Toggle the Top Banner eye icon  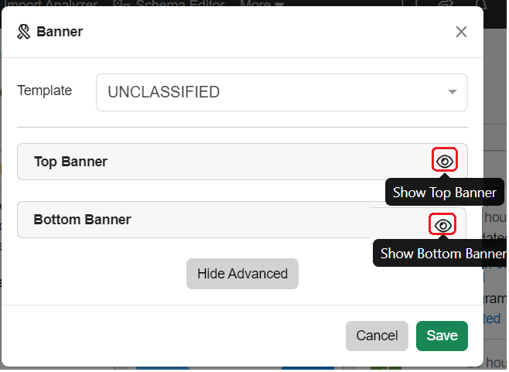(x=444, y=161)
